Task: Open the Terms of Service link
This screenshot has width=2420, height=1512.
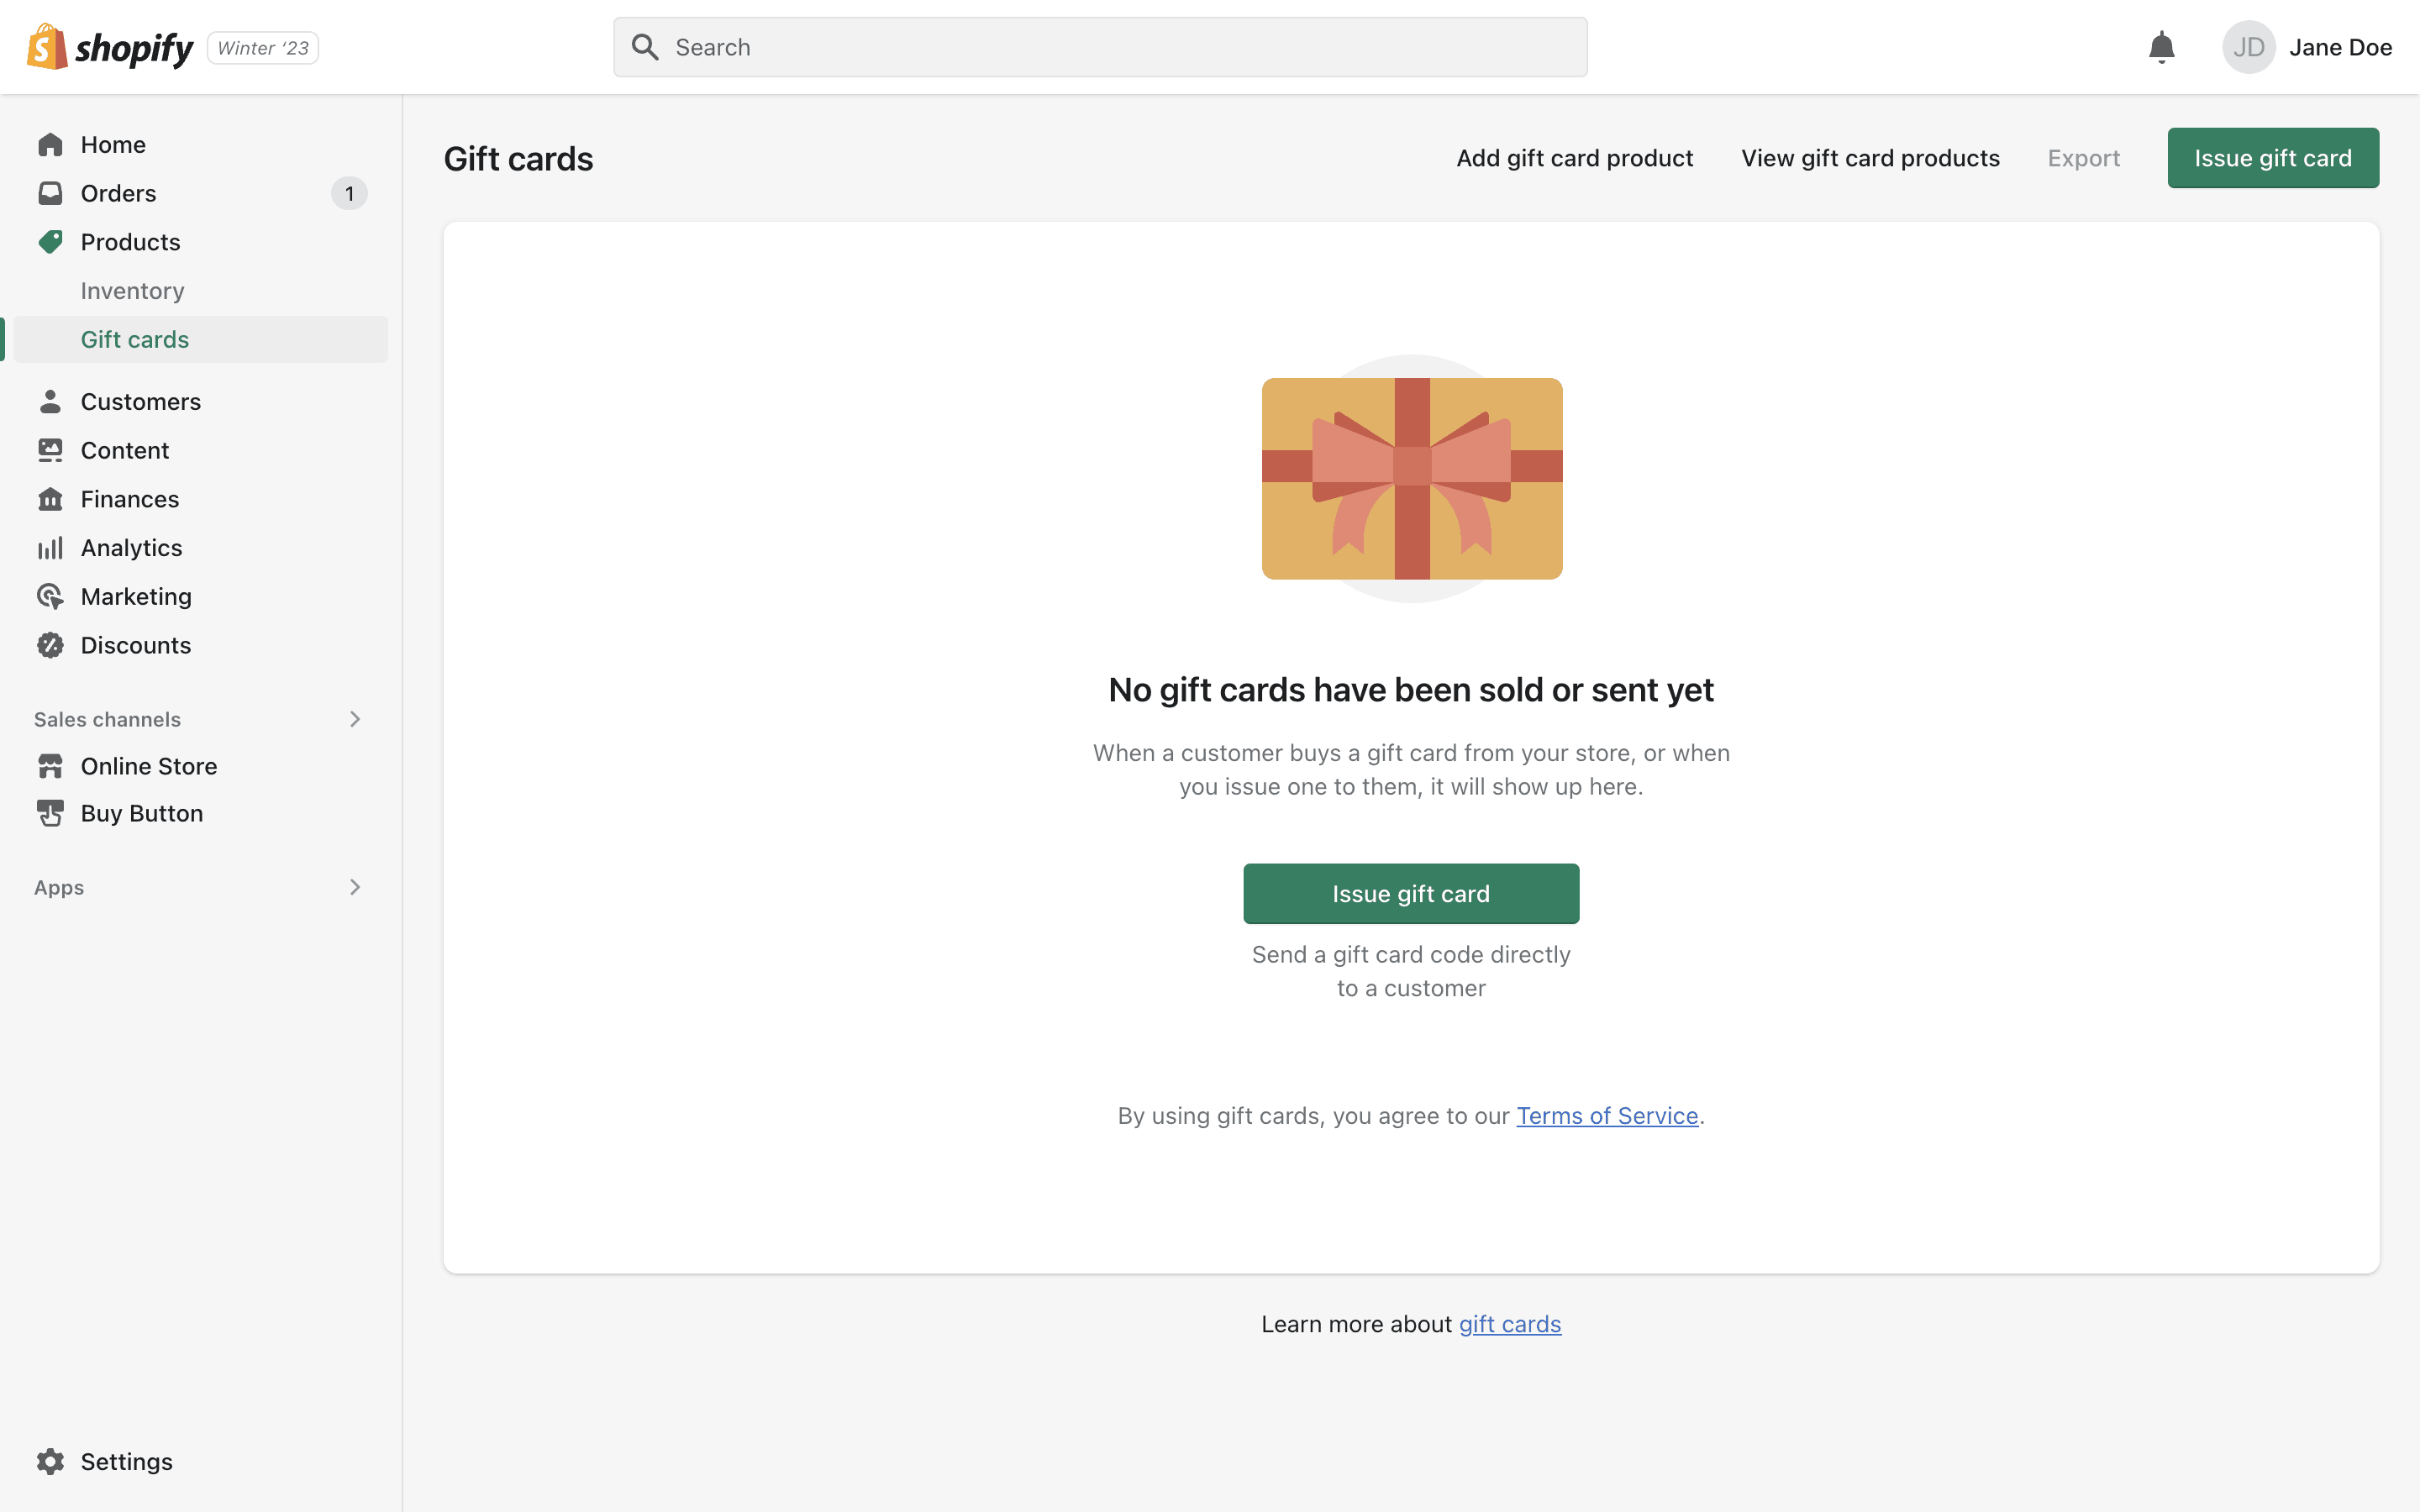Action: [1607, 1116]
